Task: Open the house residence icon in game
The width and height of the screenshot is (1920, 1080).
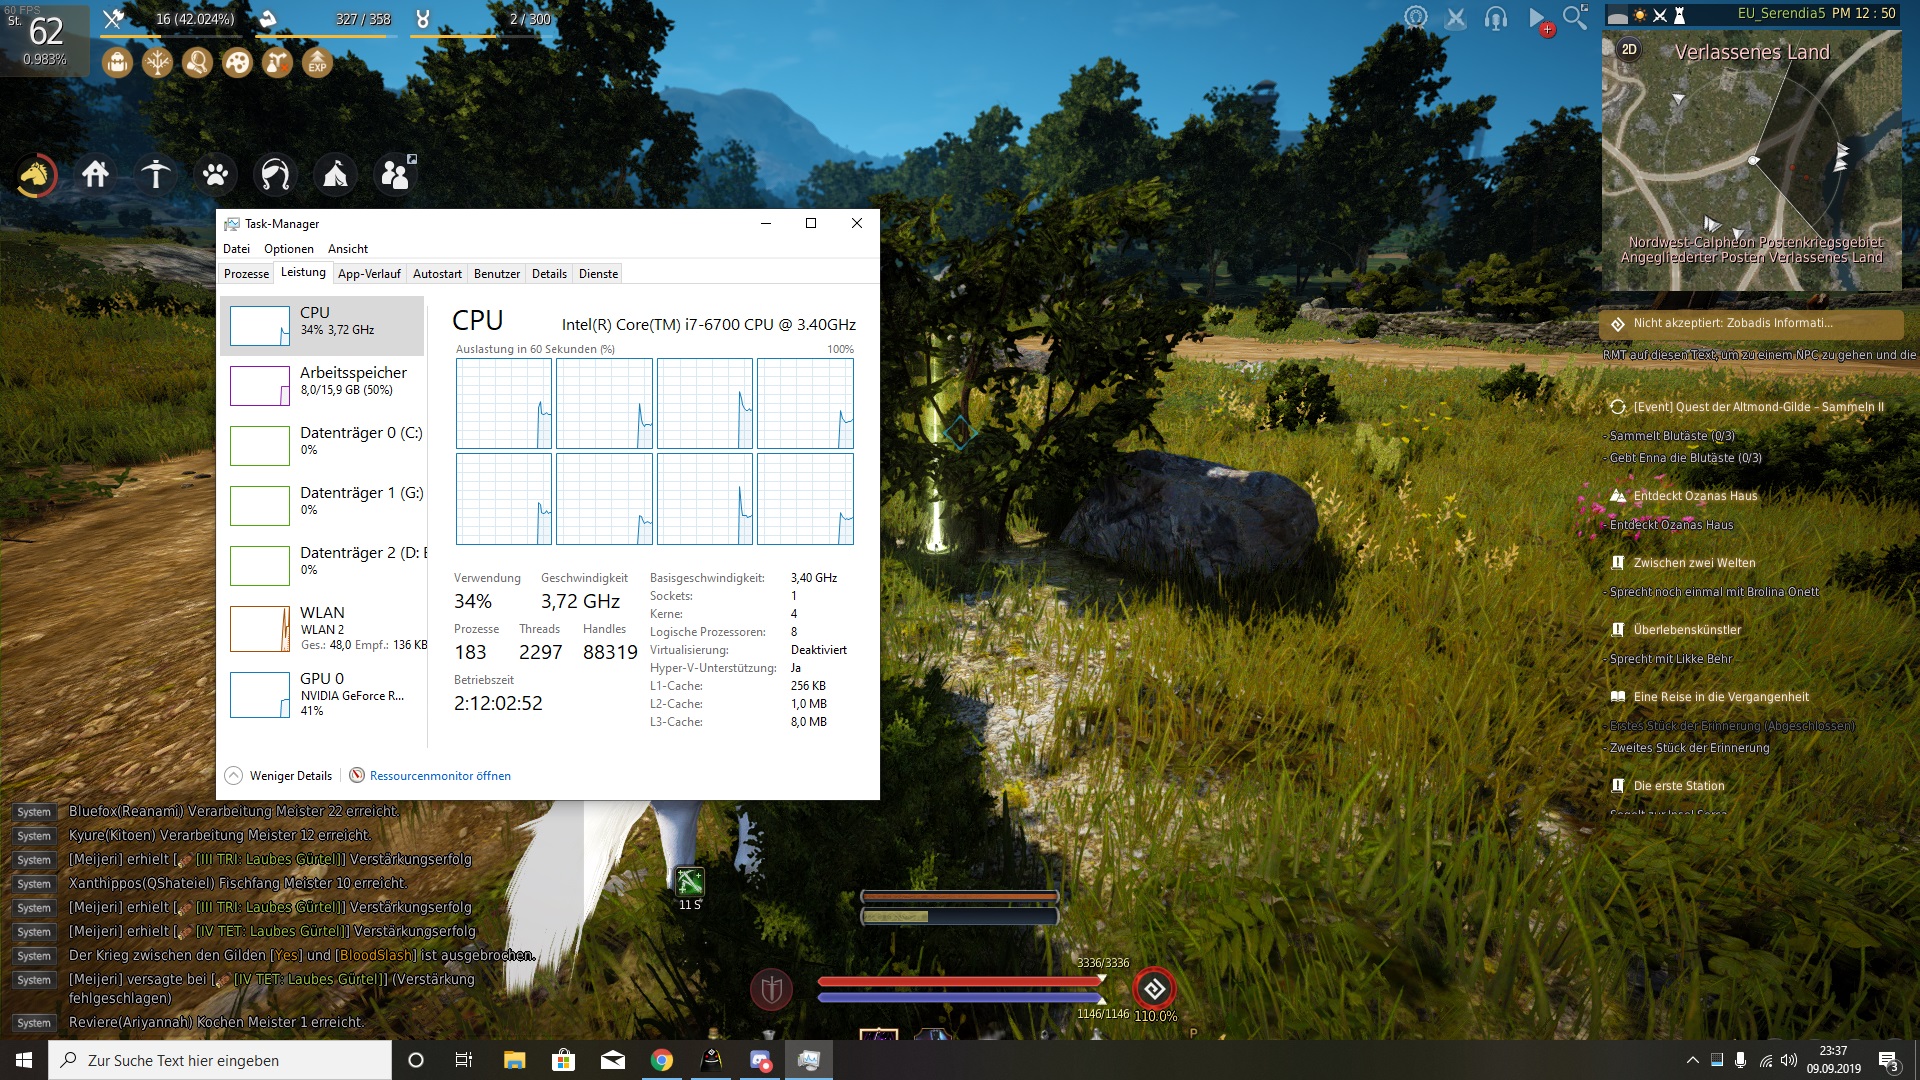Action: pyautogui.click(x=95, y=175)
